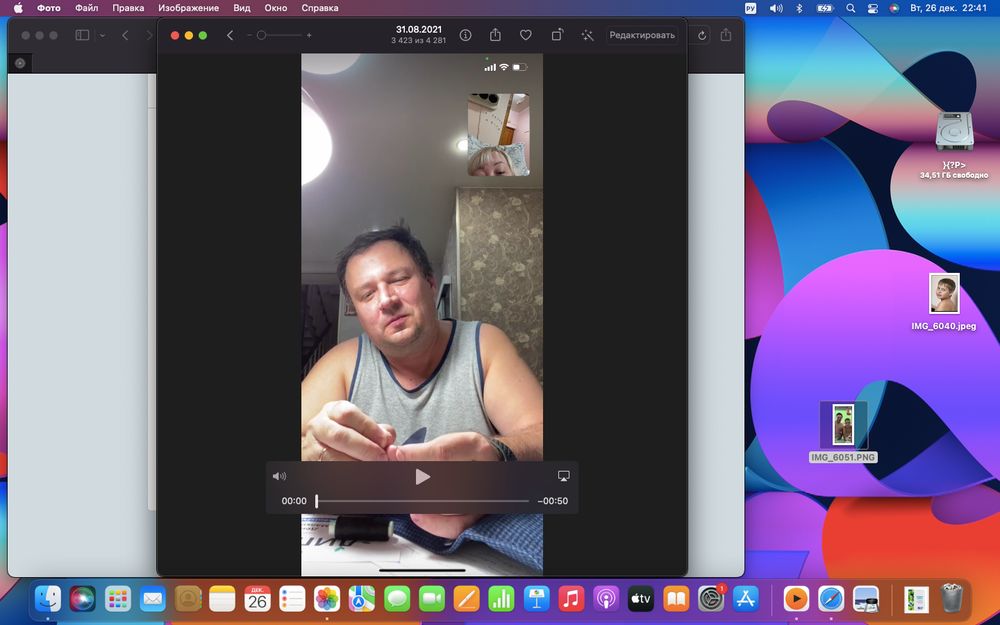The image size is (1000, 625).
Task: Zoom out with the minus sign
Action: [249, 35]
